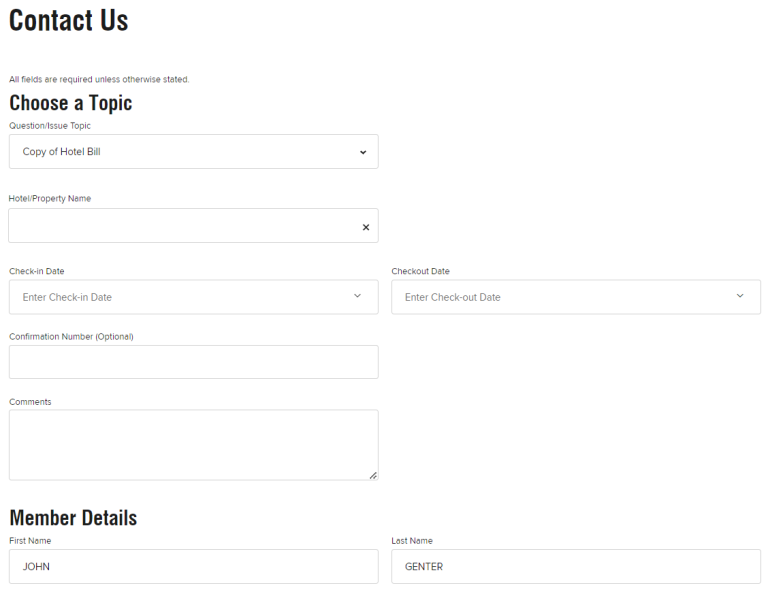Click the First Name field containing JOHN

pyautogui.click(x=193, y=566)
